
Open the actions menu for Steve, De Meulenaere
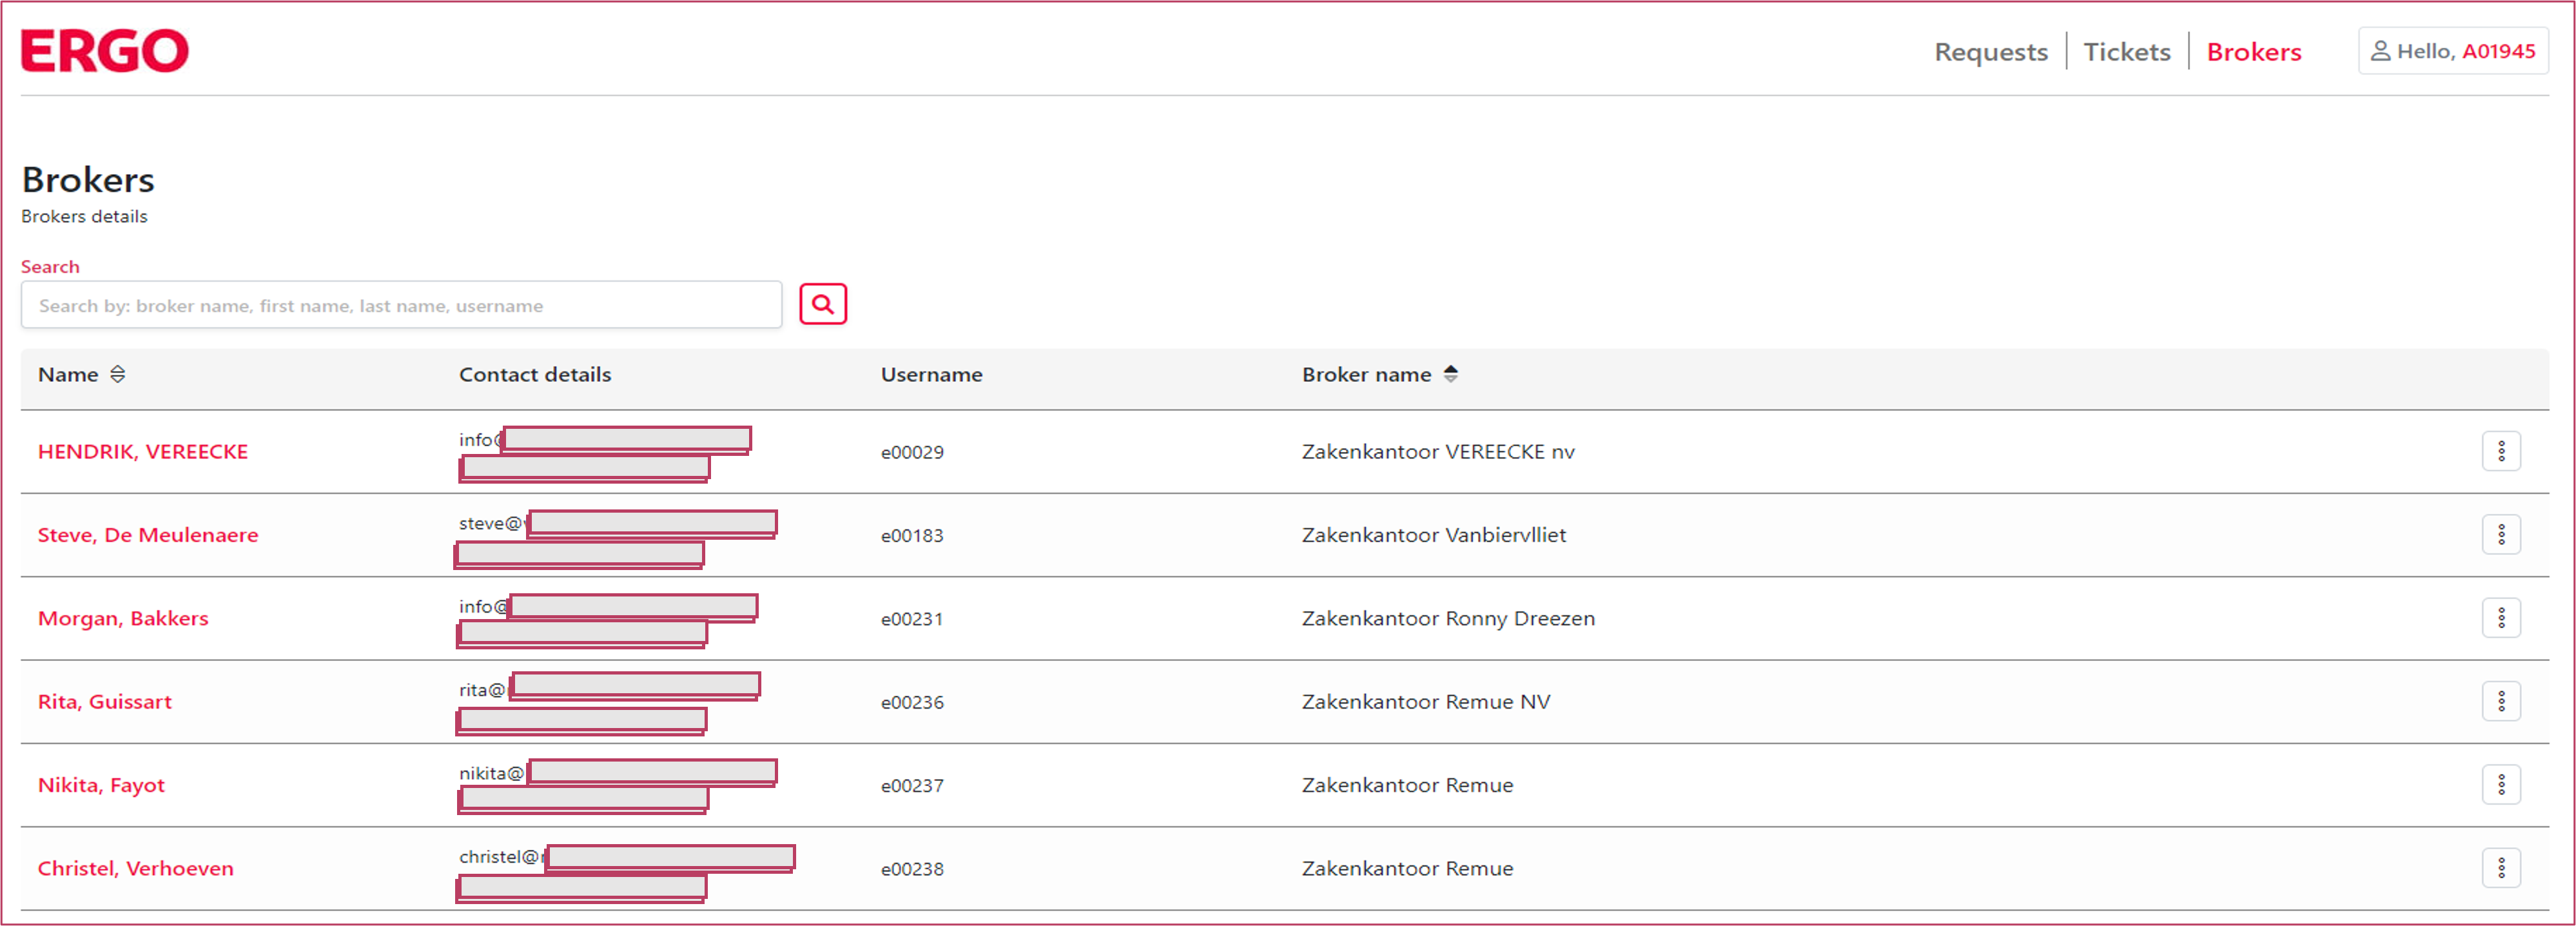(x=2500, y=535)
